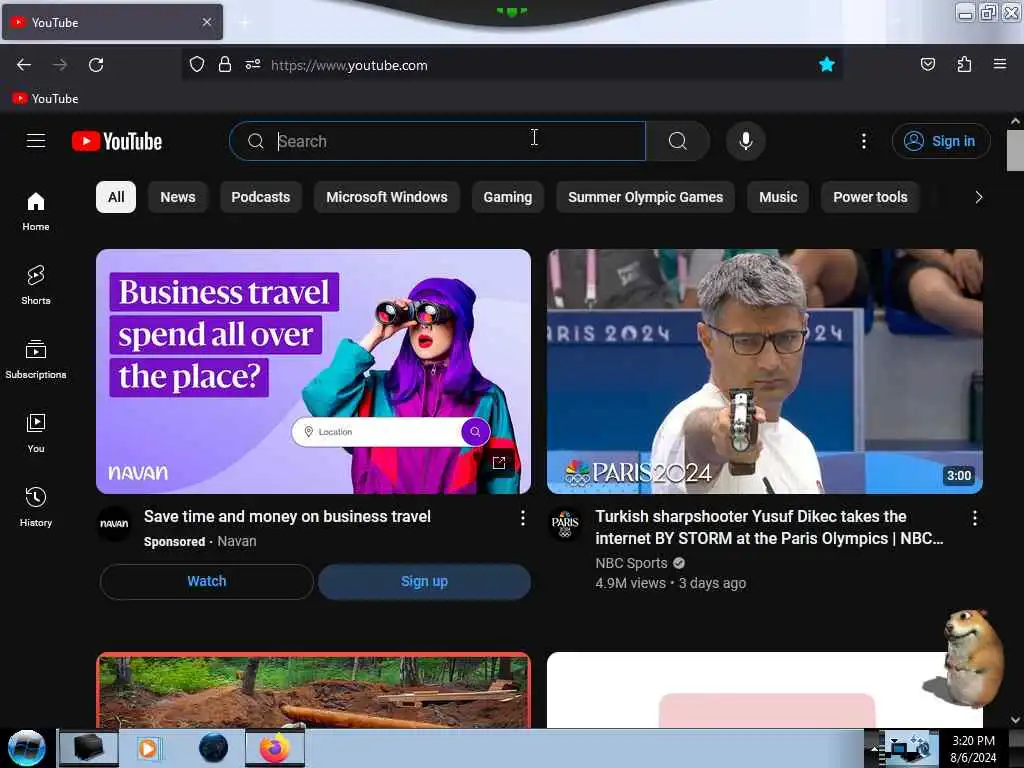Toggle the bookmark star
The height and width of the screenshot is (768, 1024).
pyautogui.click(x=827, y=64)
